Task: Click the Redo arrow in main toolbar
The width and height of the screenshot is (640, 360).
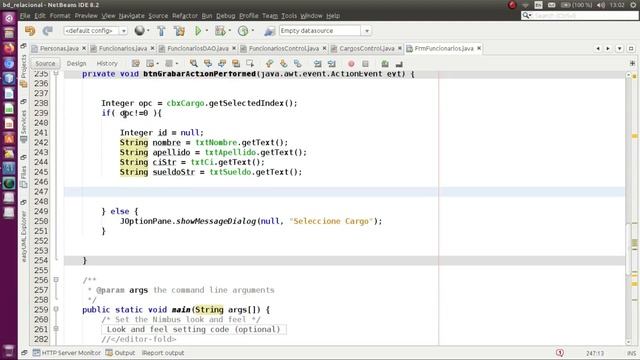Action: click(x=48, y=31)
